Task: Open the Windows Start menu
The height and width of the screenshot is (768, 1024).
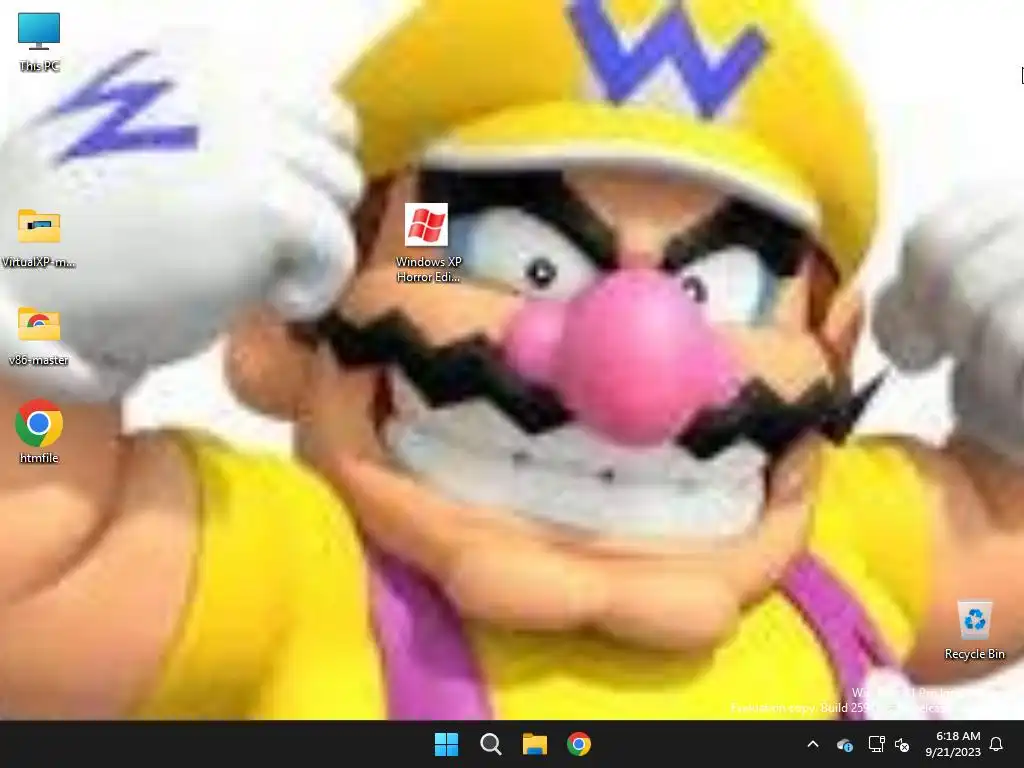Action: click(x=447, y=744)
